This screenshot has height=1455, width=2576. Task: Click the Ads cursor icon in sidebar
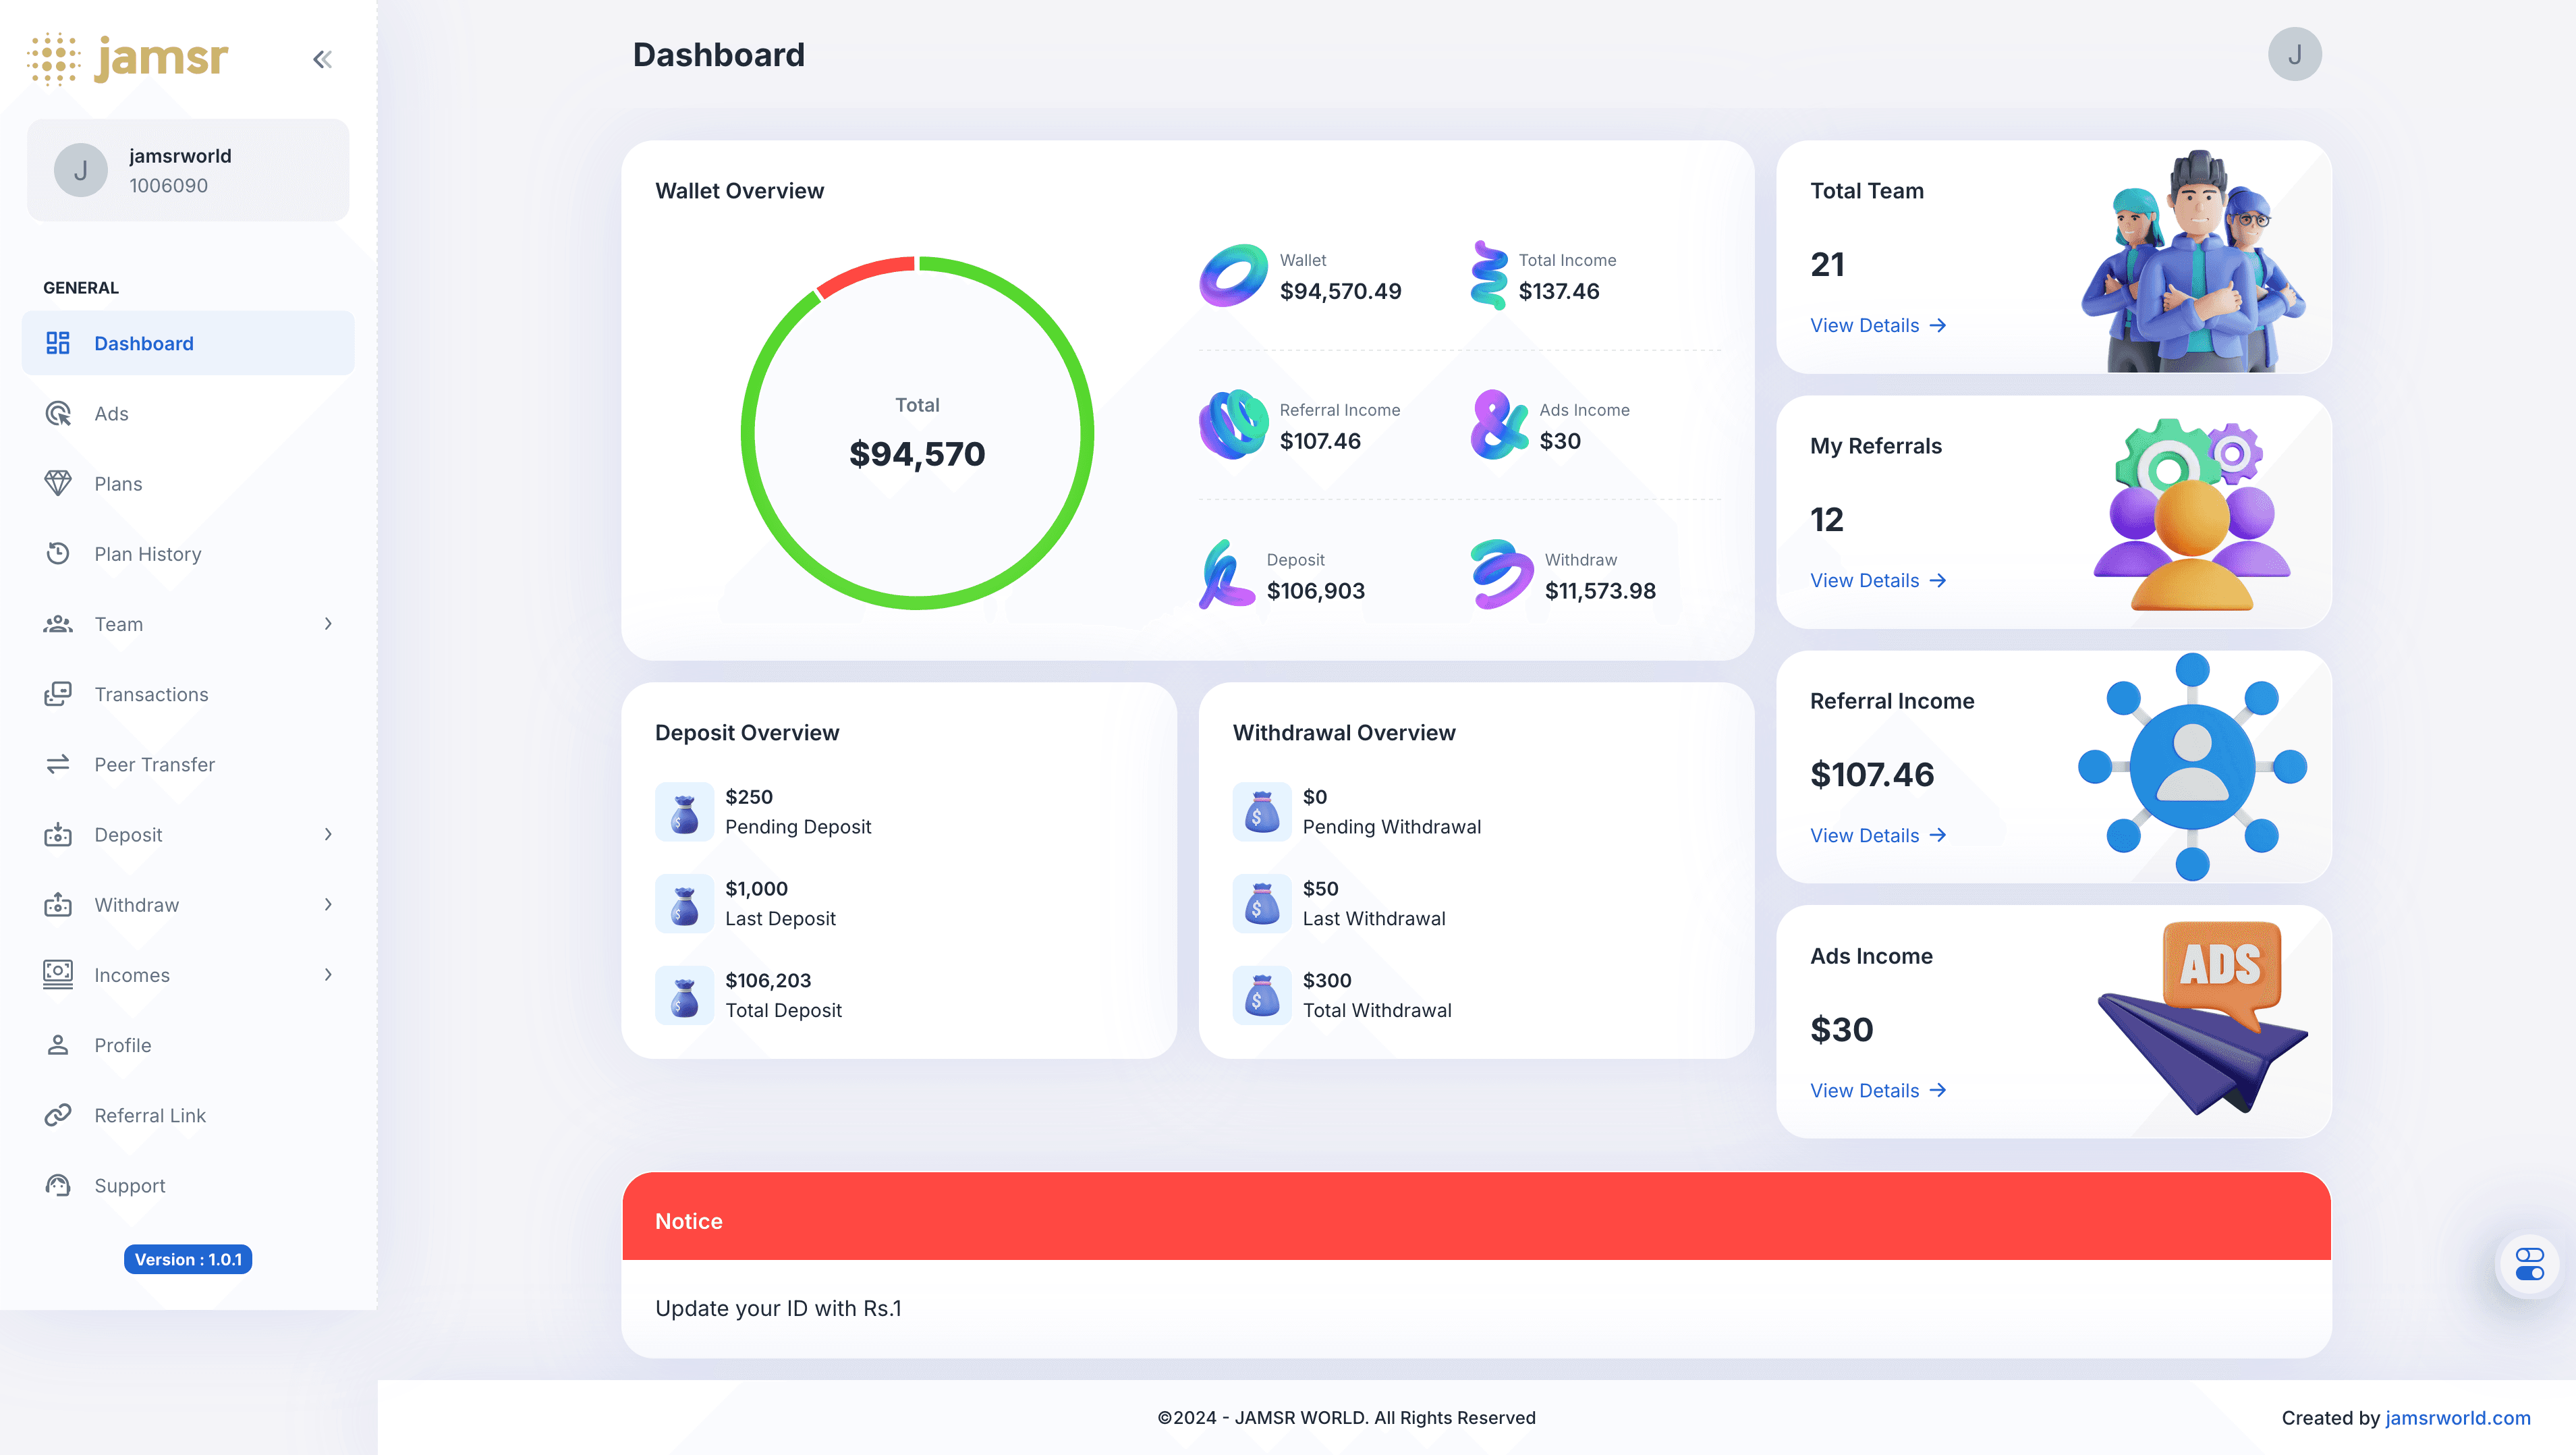click(x=58, y=413)
